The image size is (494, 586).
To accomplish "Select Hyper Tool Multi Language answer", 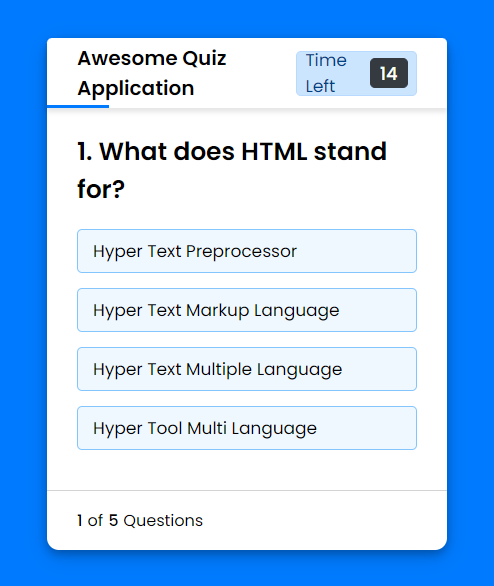I will pyautogui.click(x=247, y=428).
